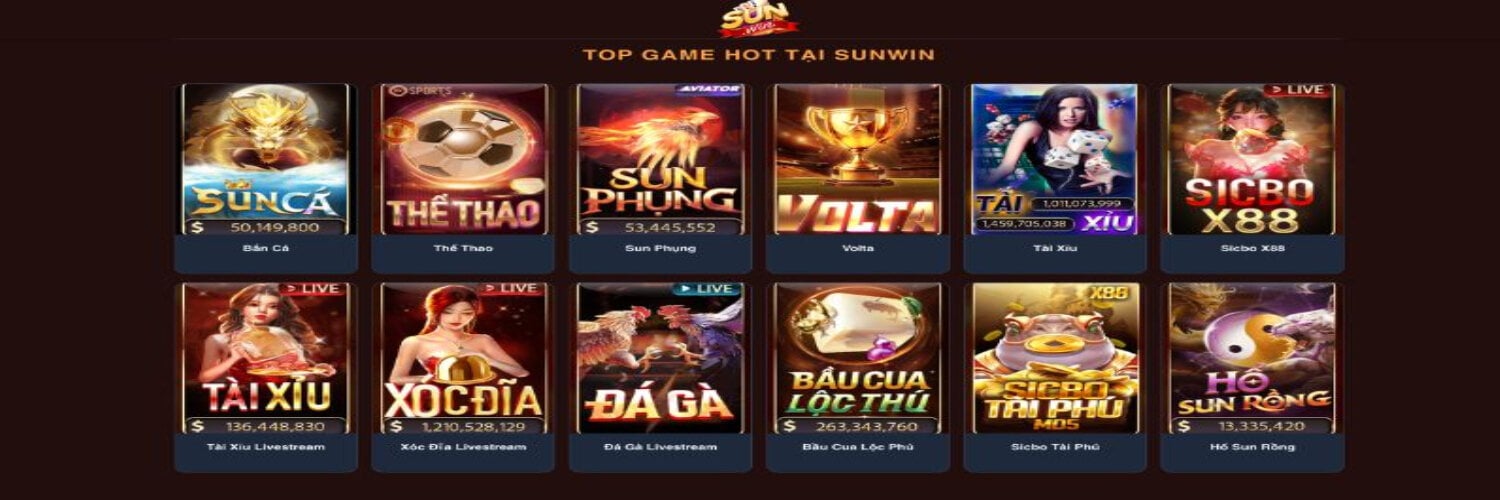The image size is (1500, 500).
Task: Open the Xóc Đĩa Livestream thumbnail
Action: coord(463,358)
